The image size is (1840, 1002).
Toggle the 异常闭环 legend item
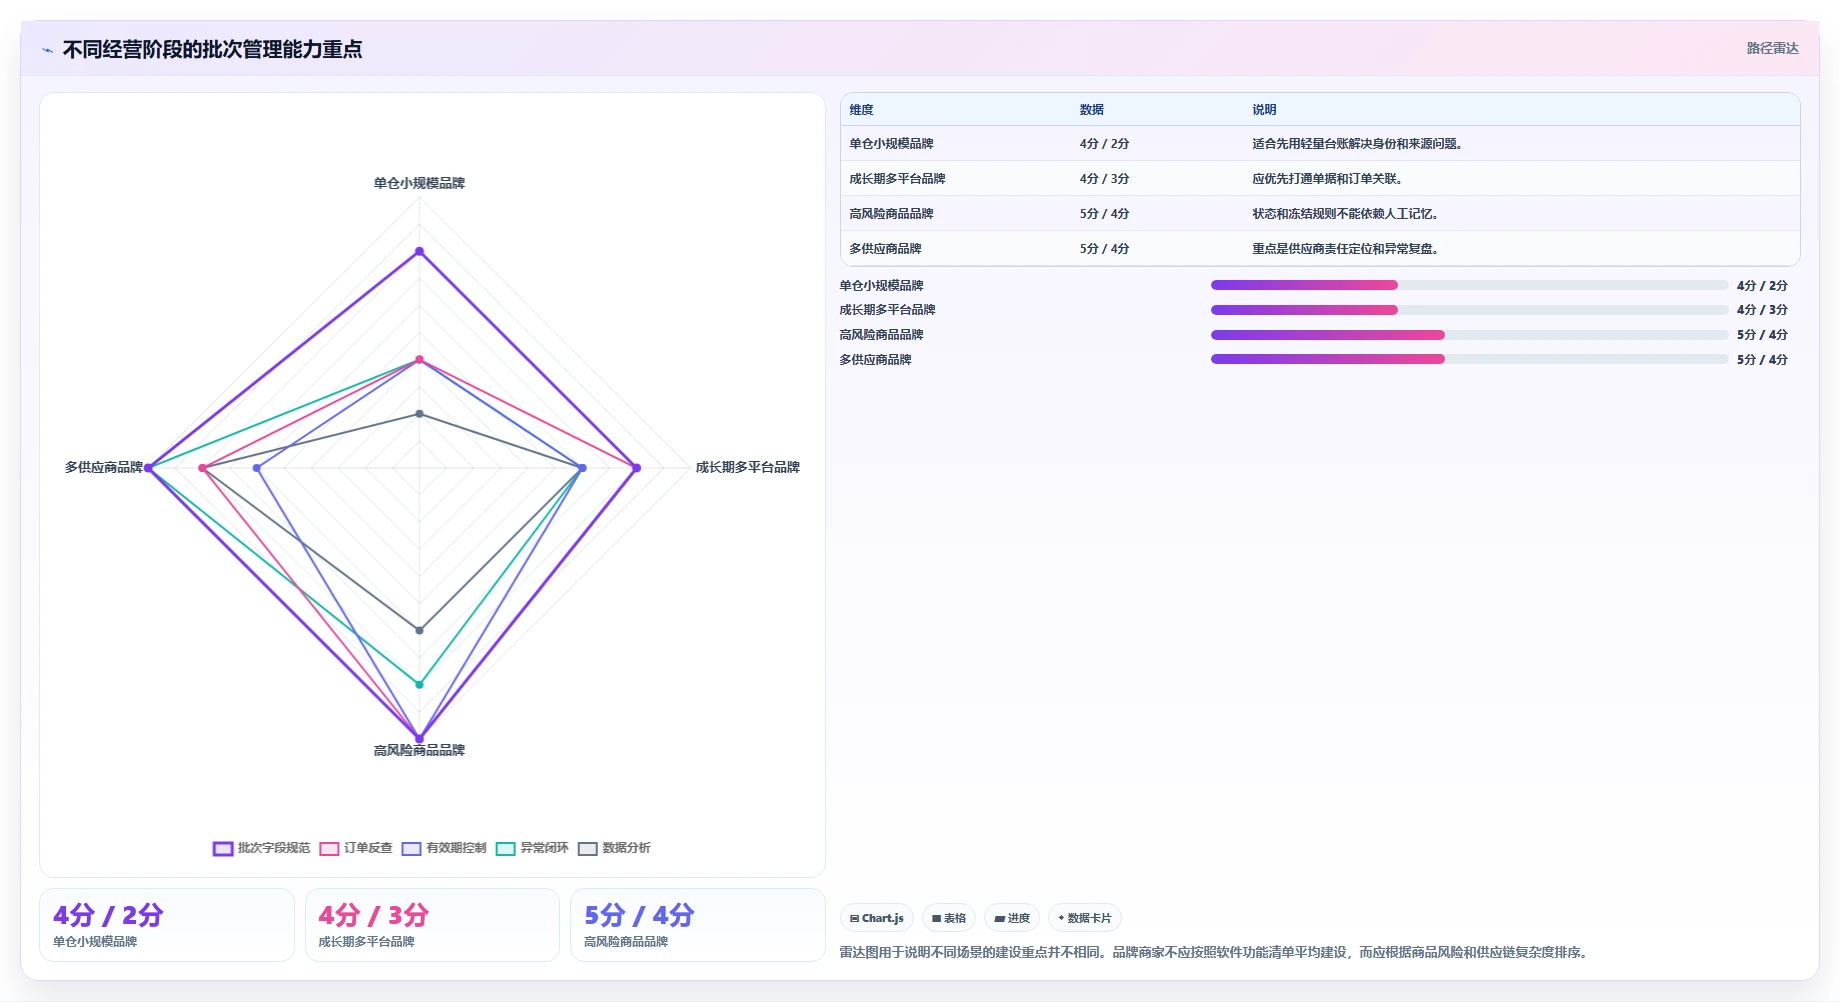[x=532, y=848]
